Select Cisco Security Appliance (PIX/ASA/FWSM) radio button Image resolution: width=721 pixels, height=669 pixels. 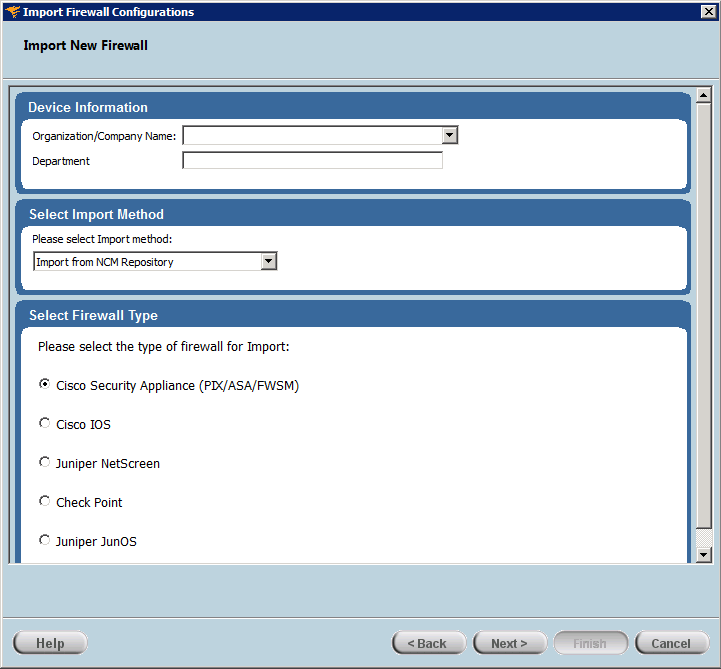tap(45, 384)
